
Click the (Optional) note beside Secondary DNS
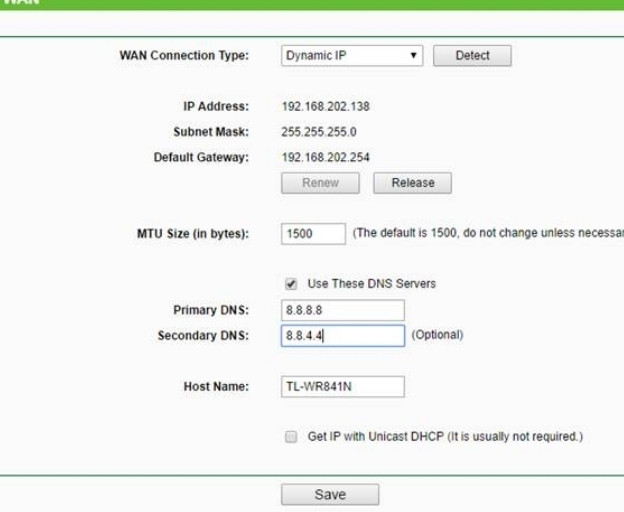437,335
